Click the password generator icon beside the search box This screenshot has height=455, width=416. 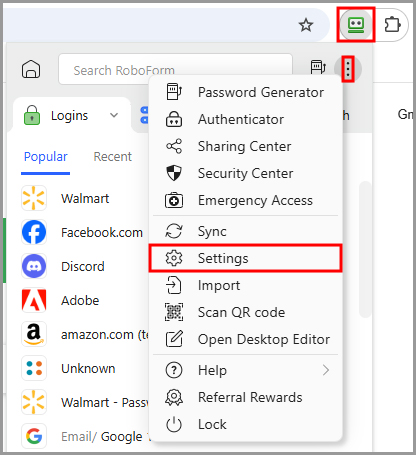(x=318, y=67)
